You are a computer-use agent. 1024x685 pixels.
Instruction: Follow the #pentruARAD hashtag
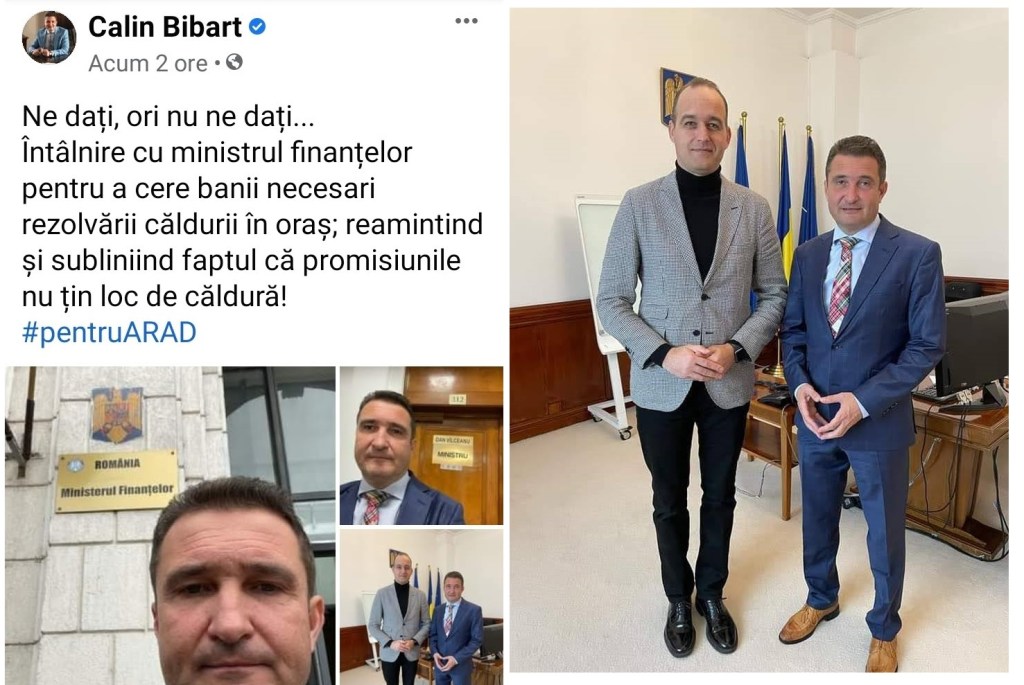pyautogui.click(x=109, y=332)
